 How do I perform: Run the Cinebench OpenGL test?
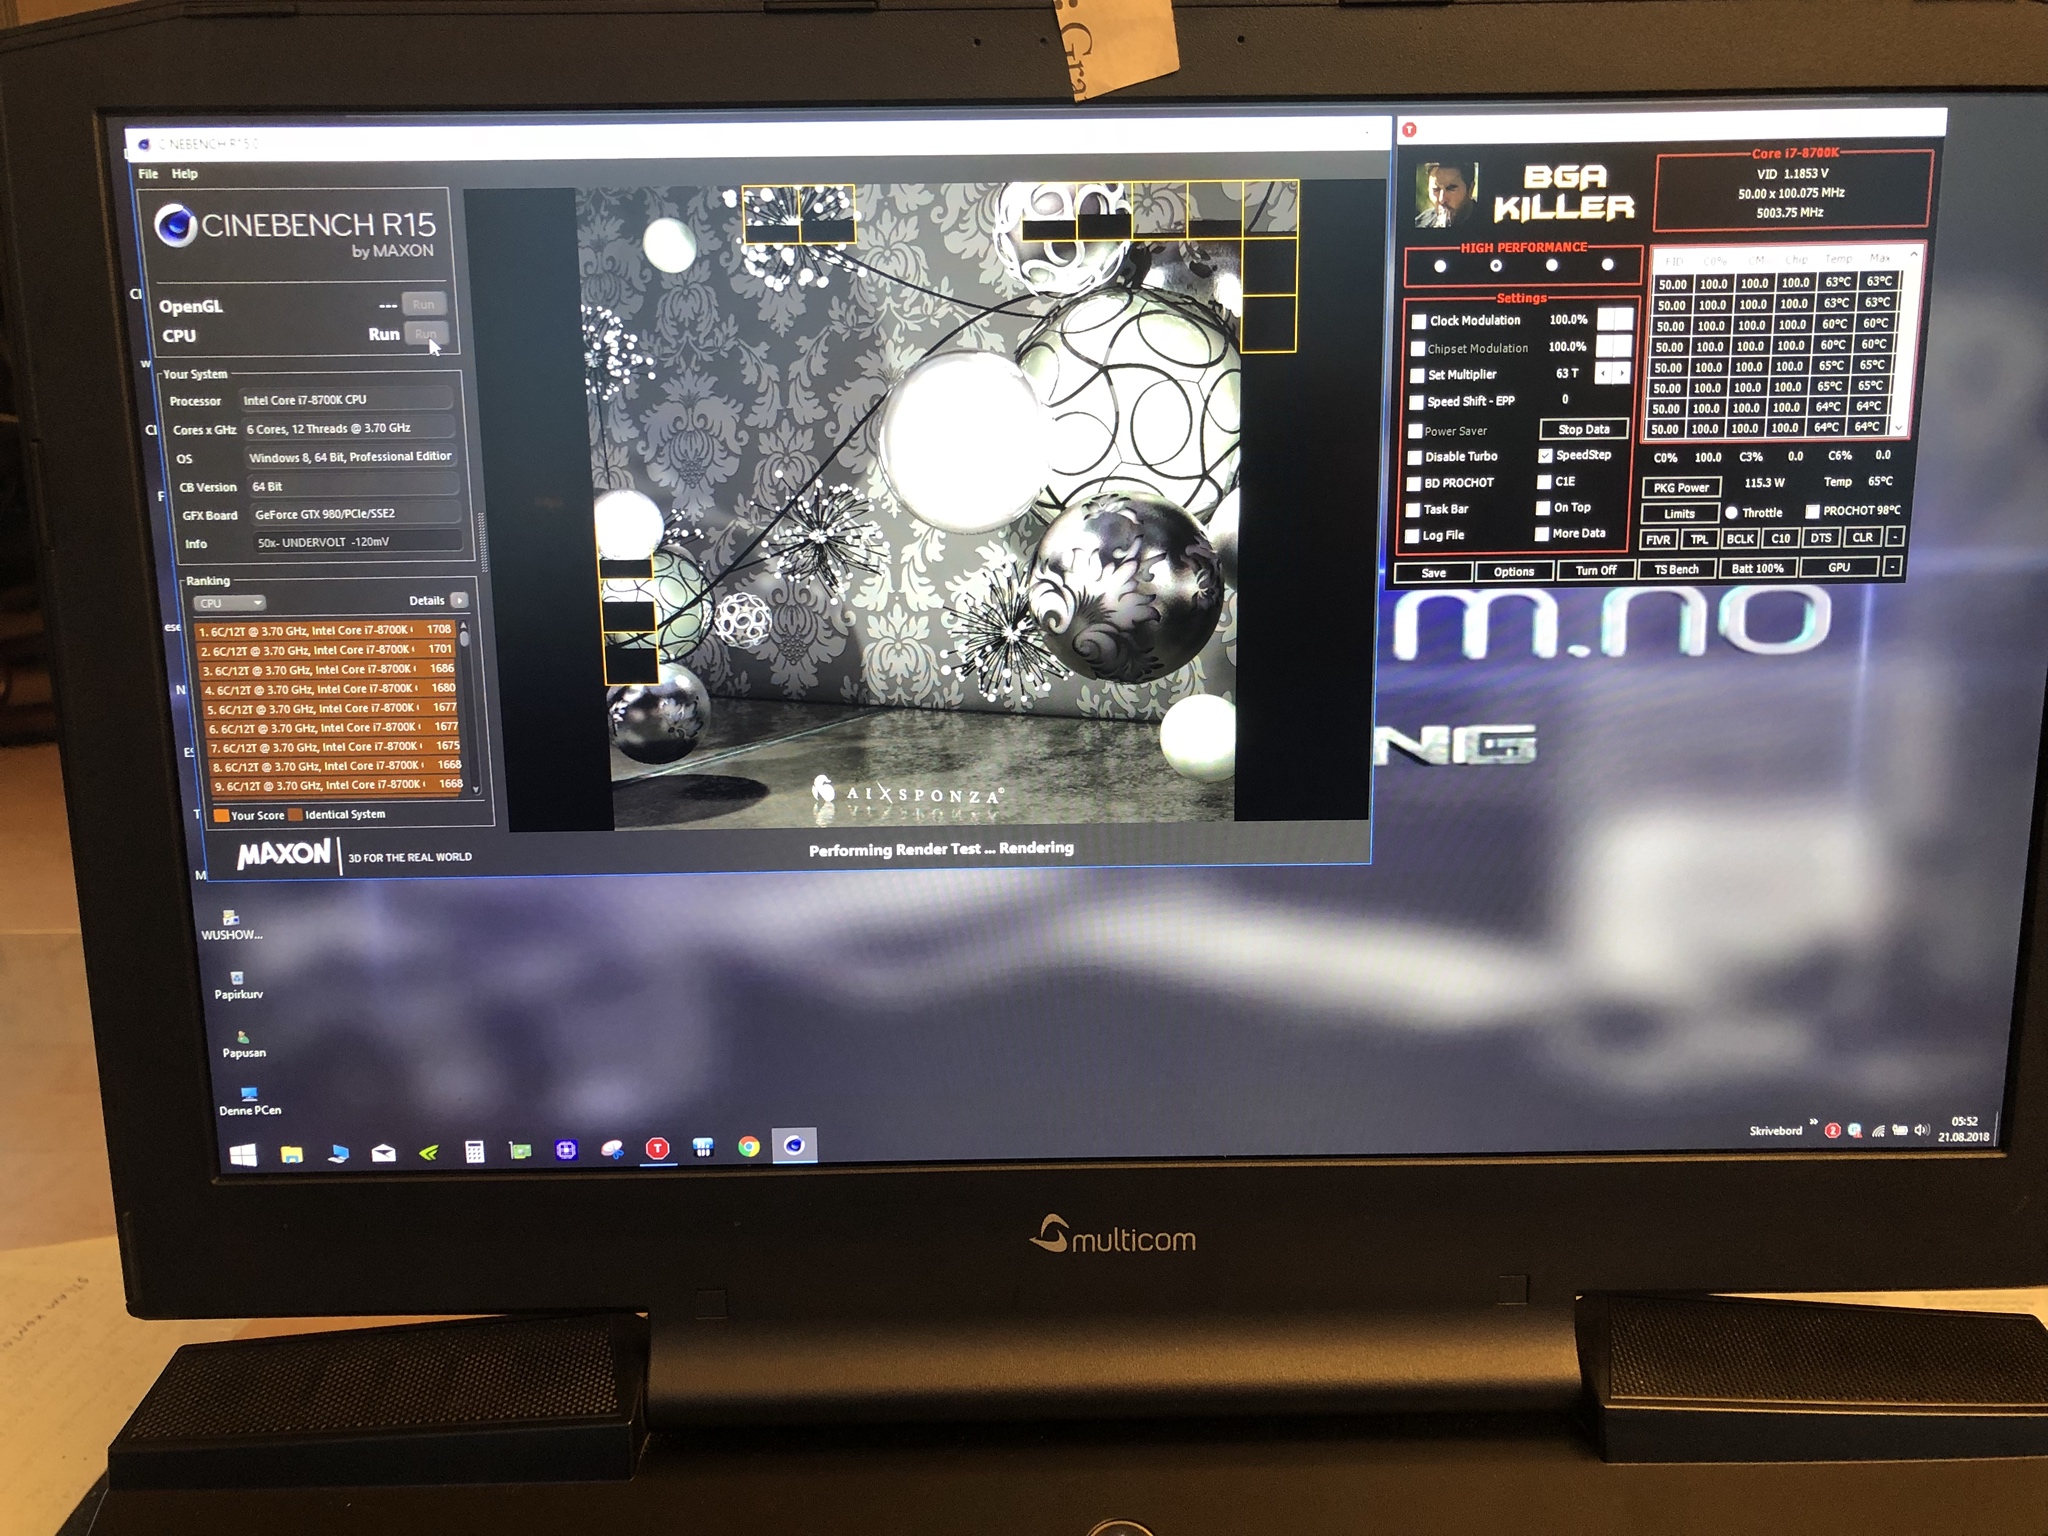(423, 304)
